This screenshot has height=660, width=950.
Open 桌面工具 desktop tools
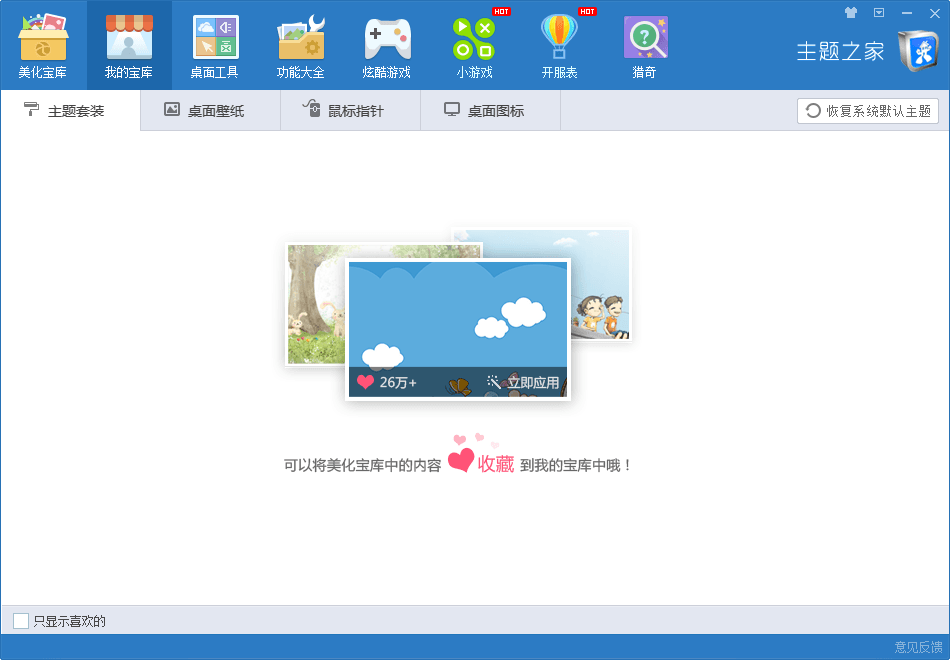pos(215,45)
